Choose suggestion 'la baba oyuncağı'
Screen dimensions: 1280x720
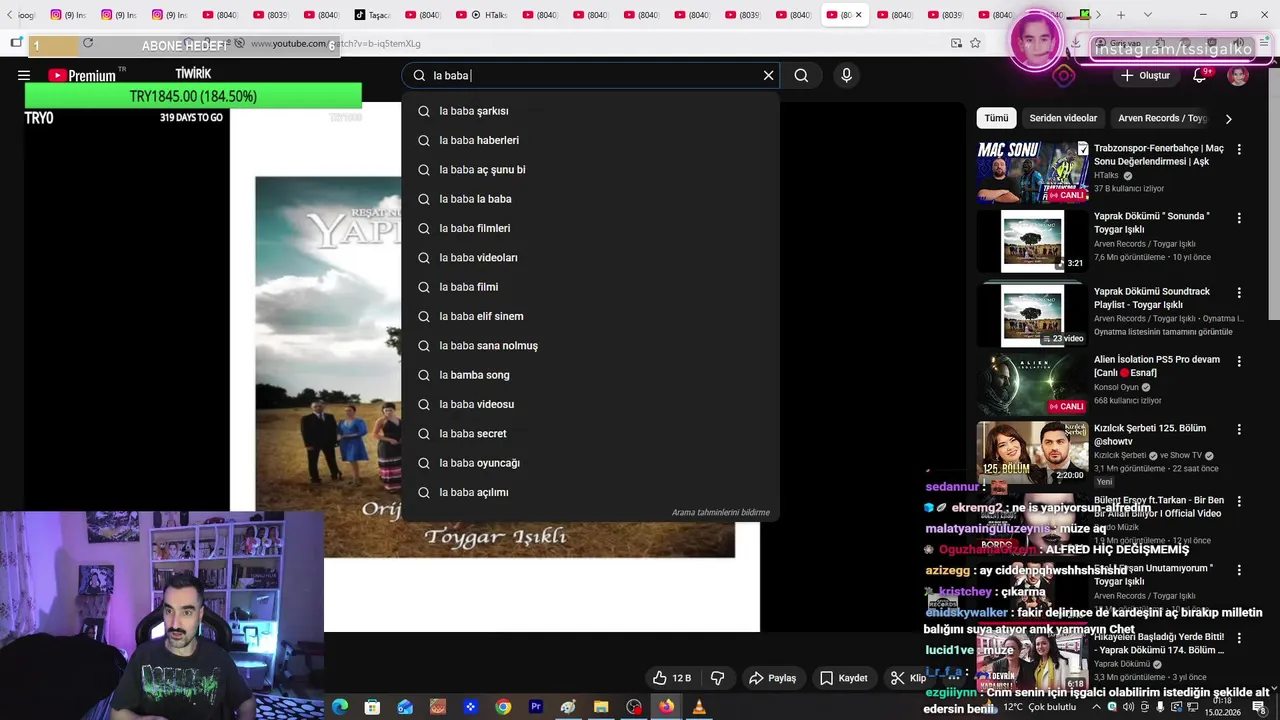point(590,463)
